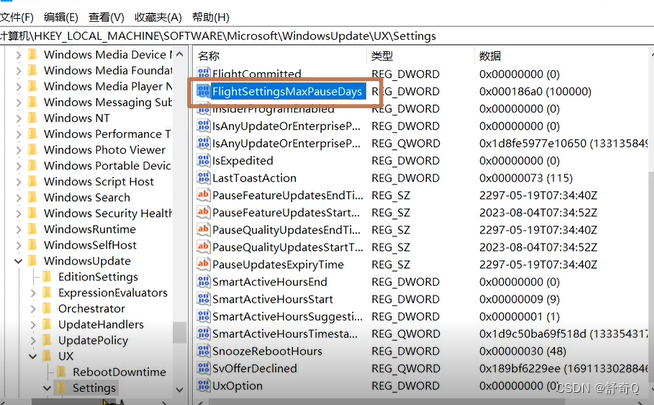Open the 编辑(E) menu
The image size is (654, 405).
[61, 17]
